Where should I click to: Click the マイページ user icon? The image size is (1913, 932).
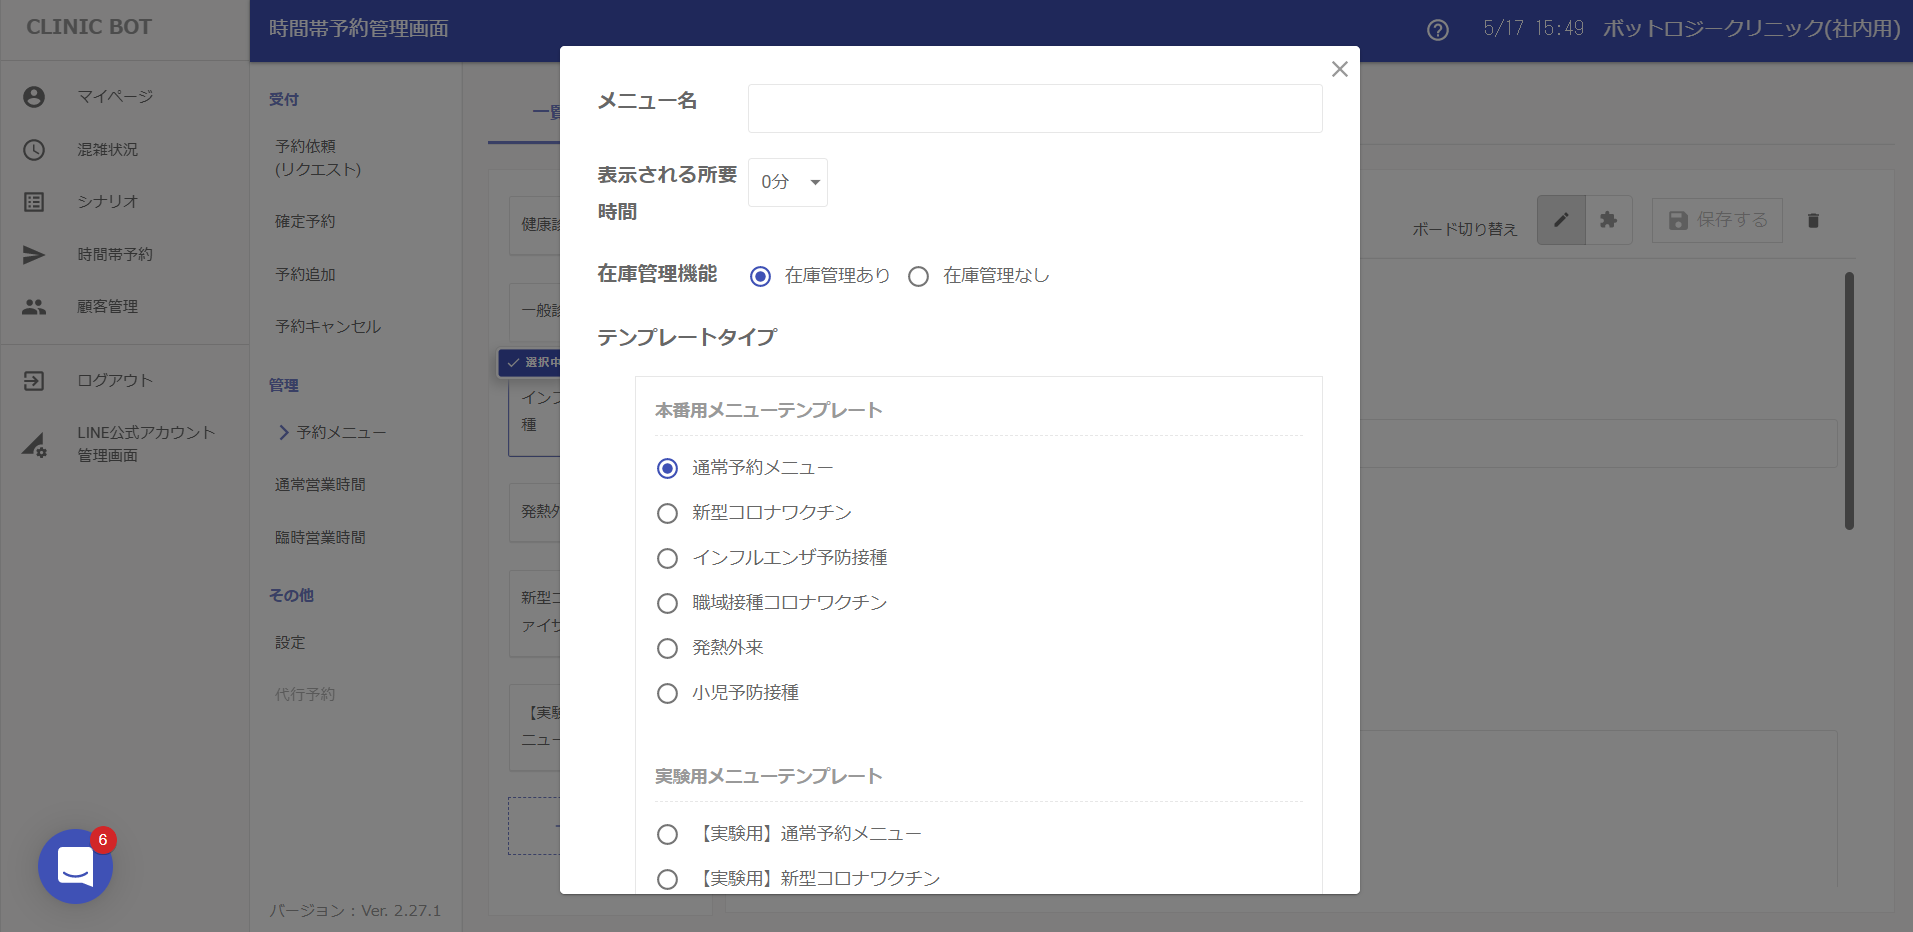(x=34, y=97)
